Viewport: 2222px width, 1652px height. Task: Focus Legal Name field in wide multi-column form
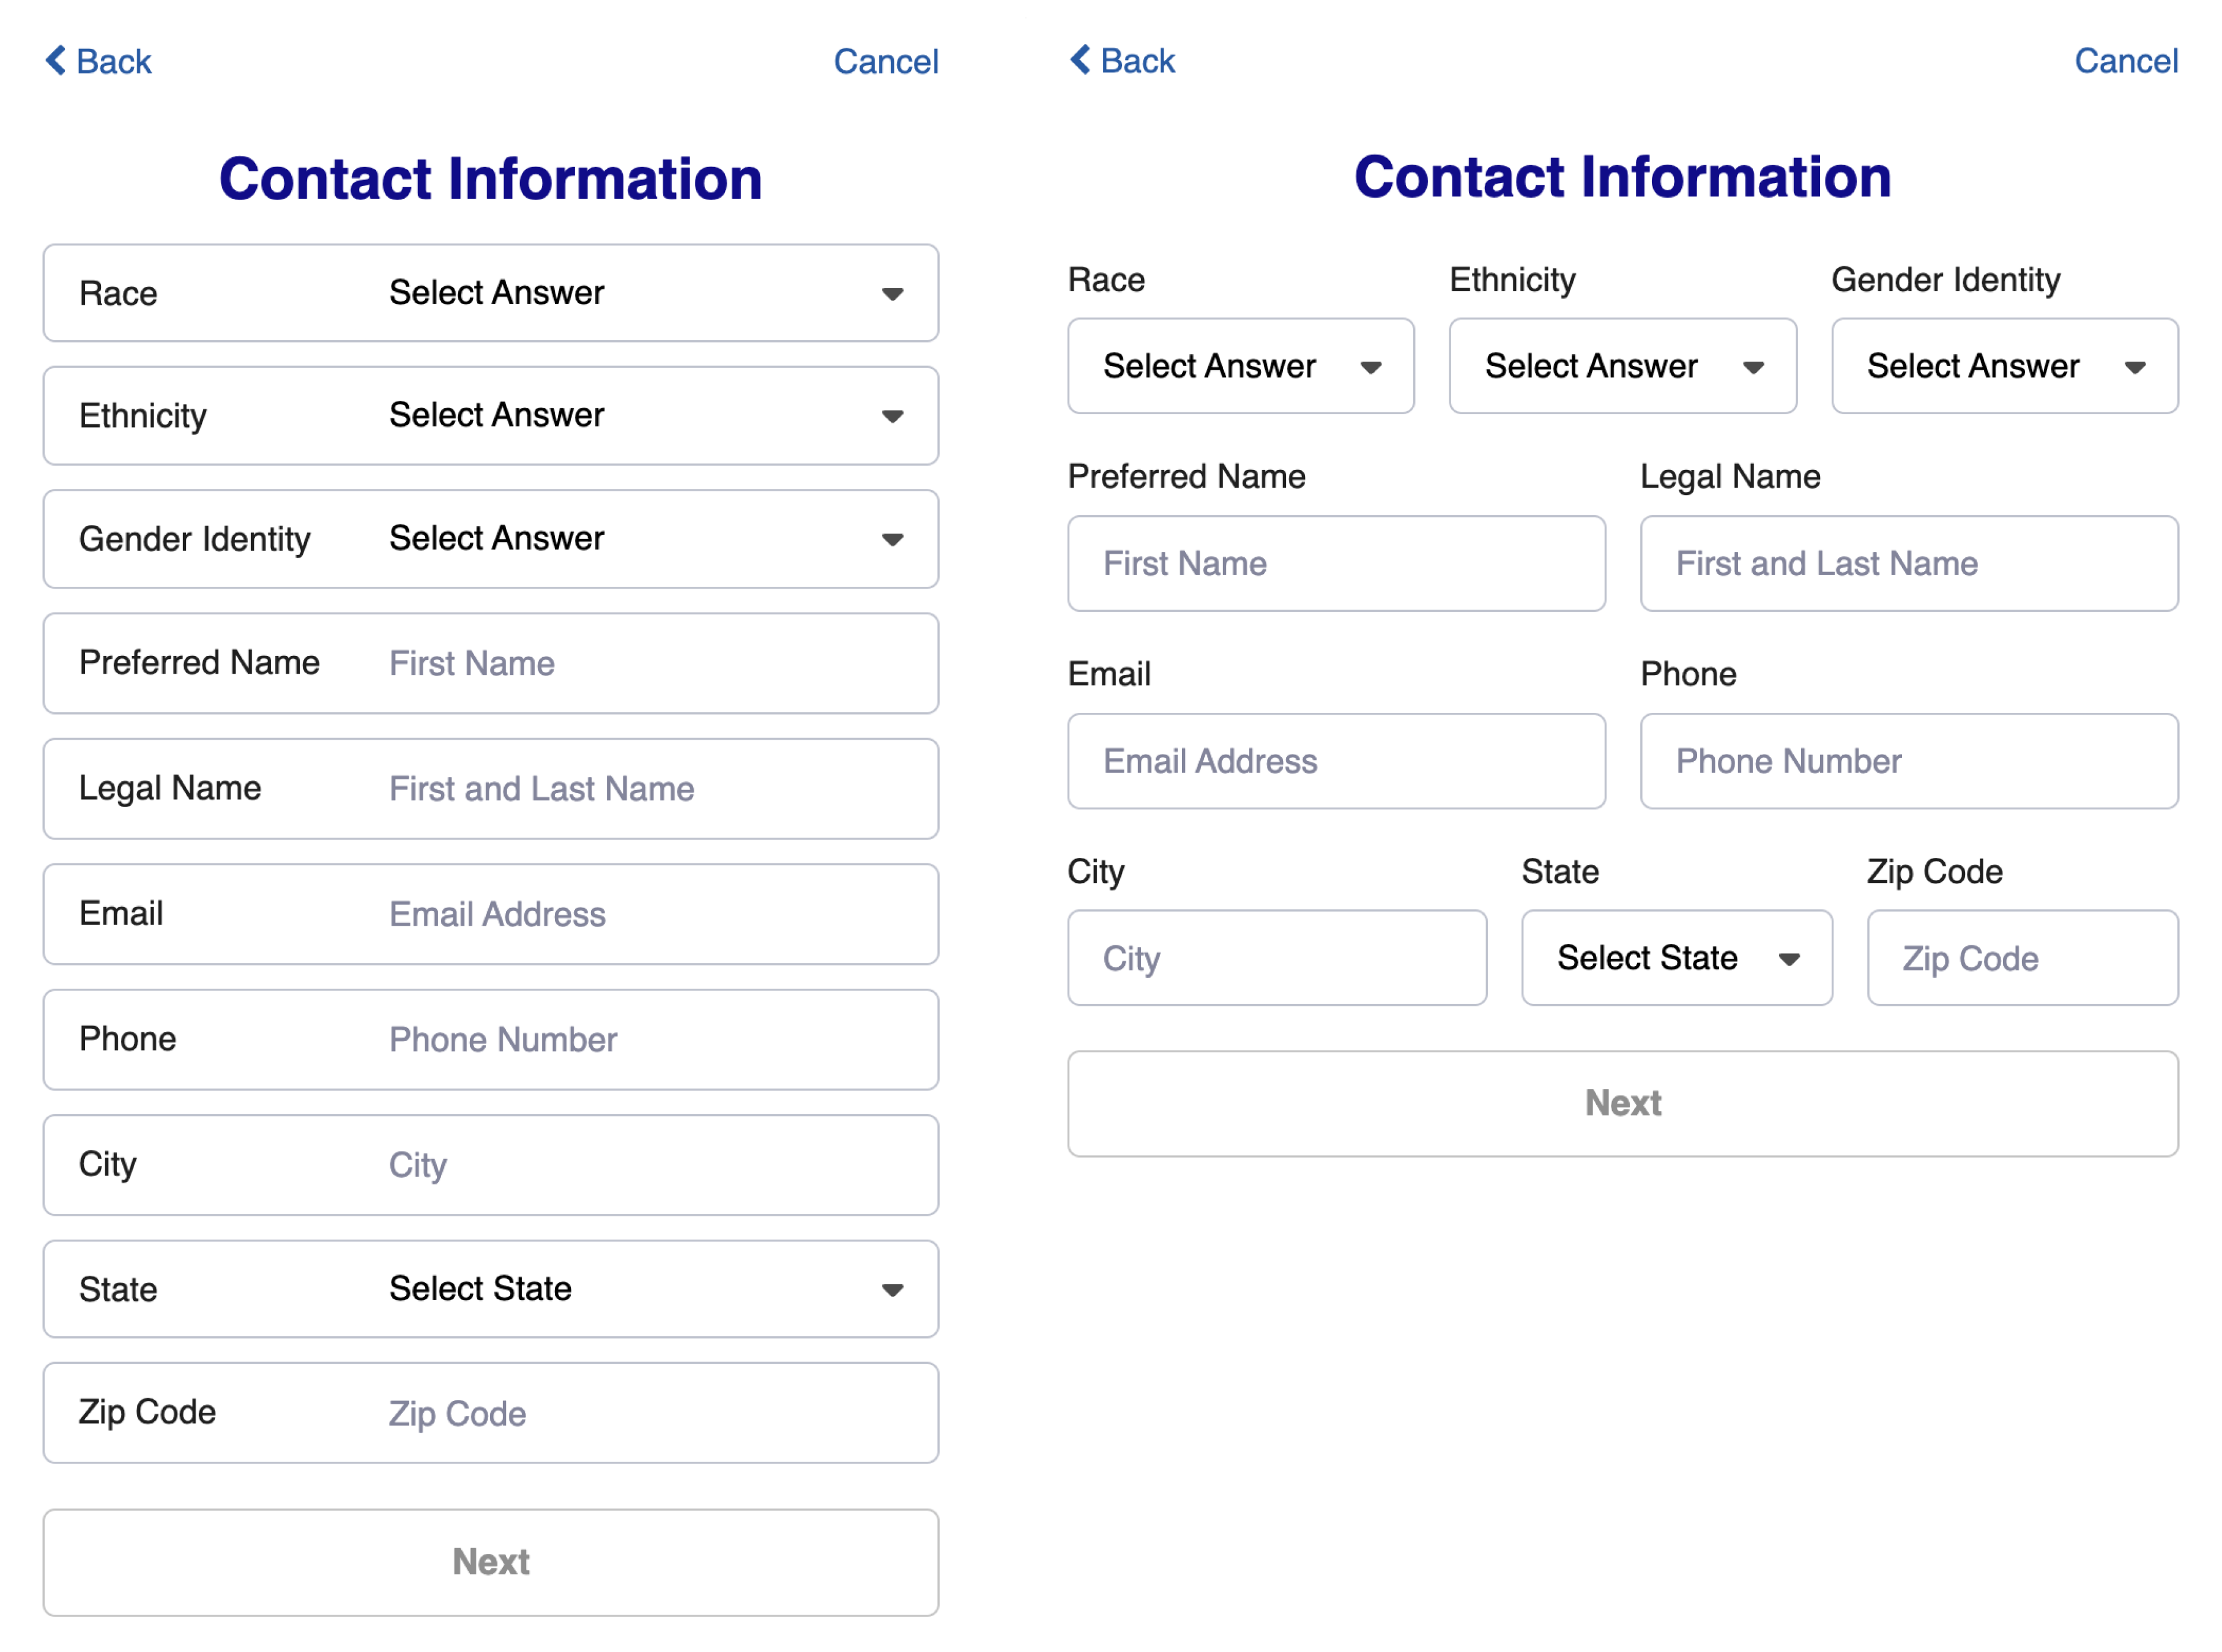(1908, 564)
